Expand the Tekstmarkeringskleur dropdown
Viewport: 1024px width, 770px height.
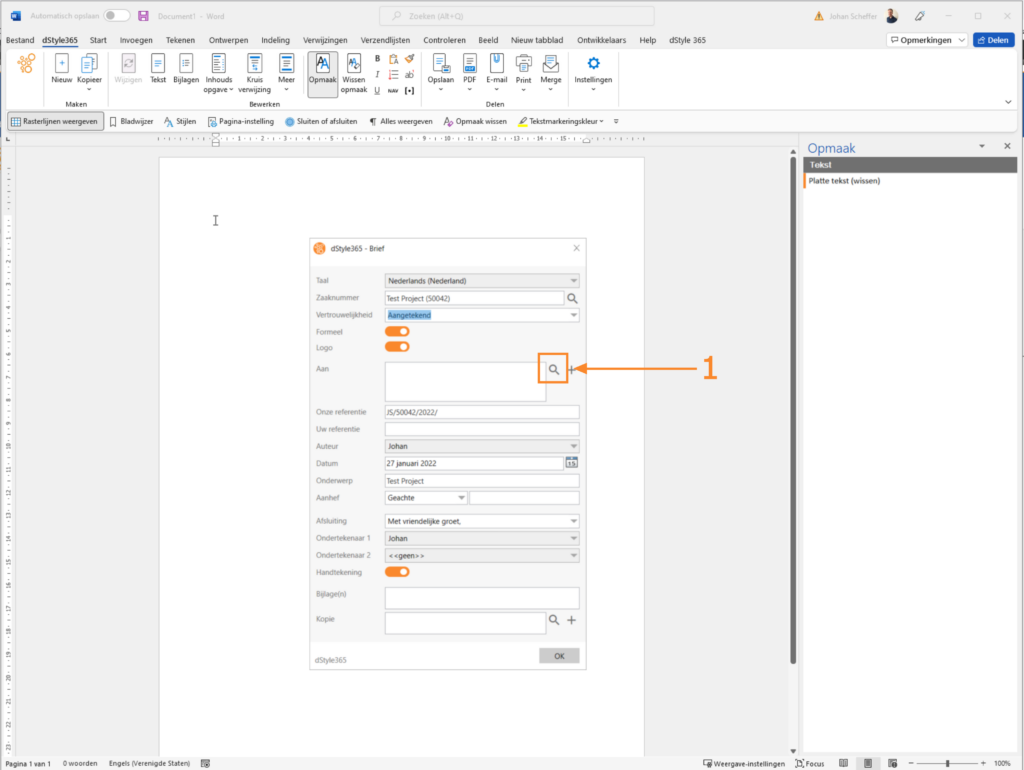click(x=601, y=121)
